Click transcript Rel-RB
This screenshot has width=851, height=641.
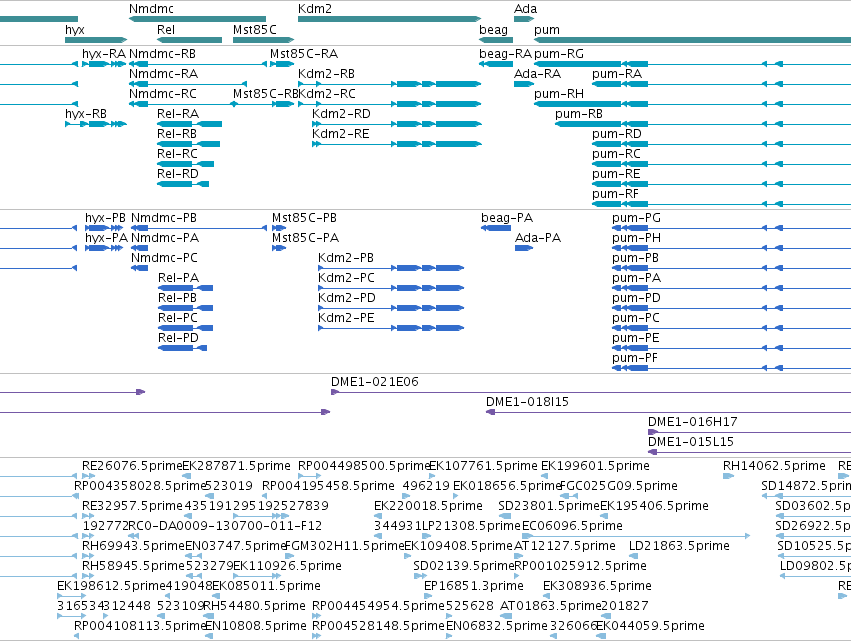click(177, 134)
